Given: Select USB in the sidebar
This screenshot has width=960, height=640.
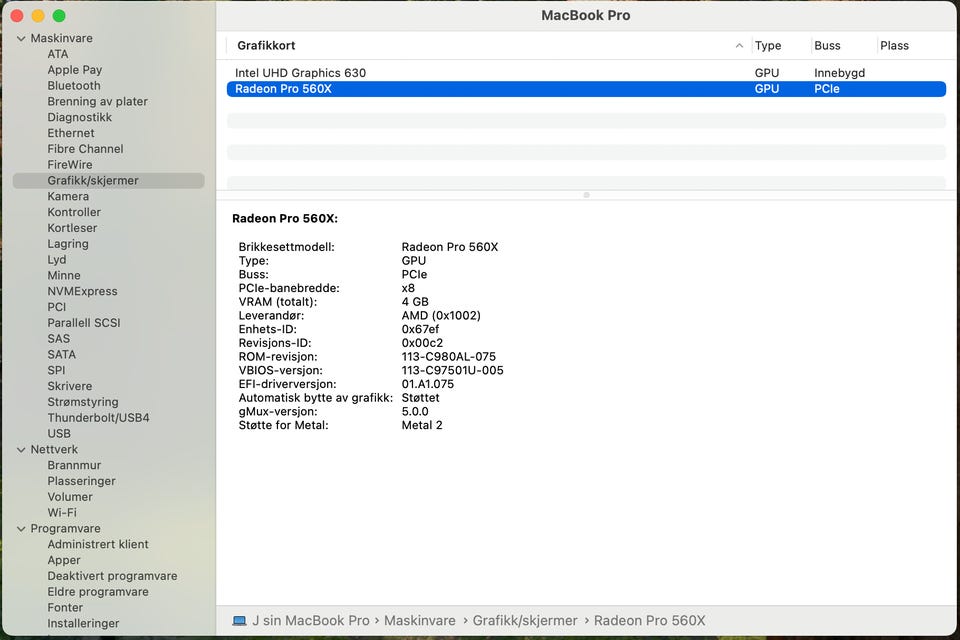Looking at the screenshot, I should [x=59, y=434].
